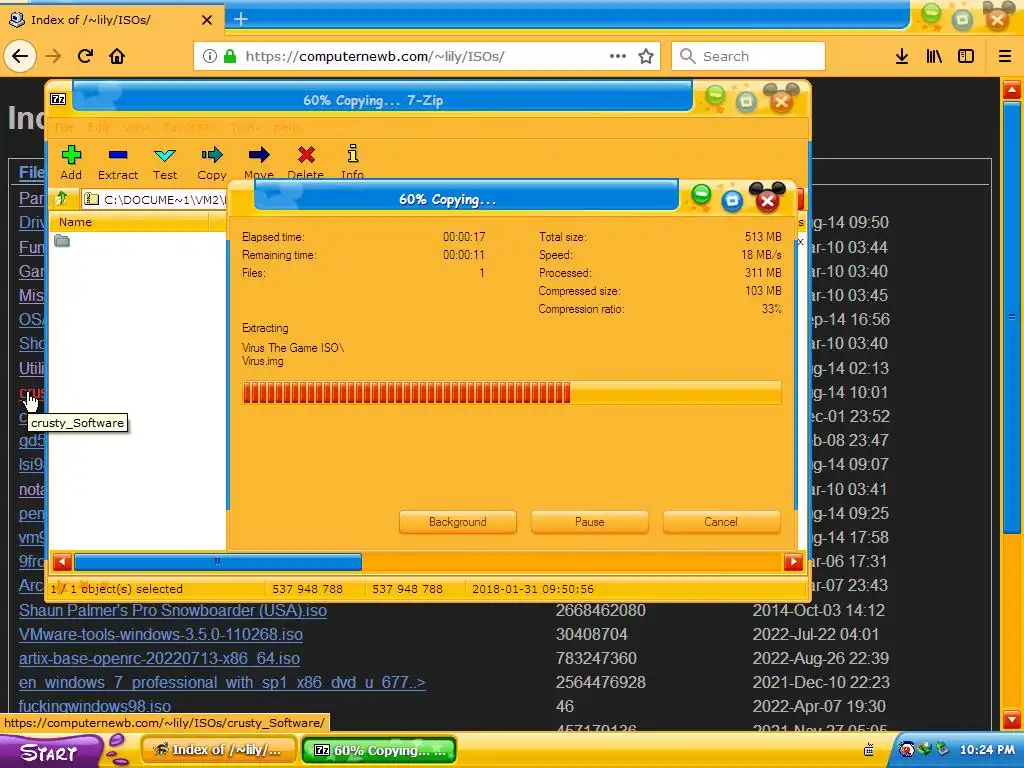1024x768 pixels.
Task: Open the 7-Zip Edit menu
Action: tap(98, 127)
